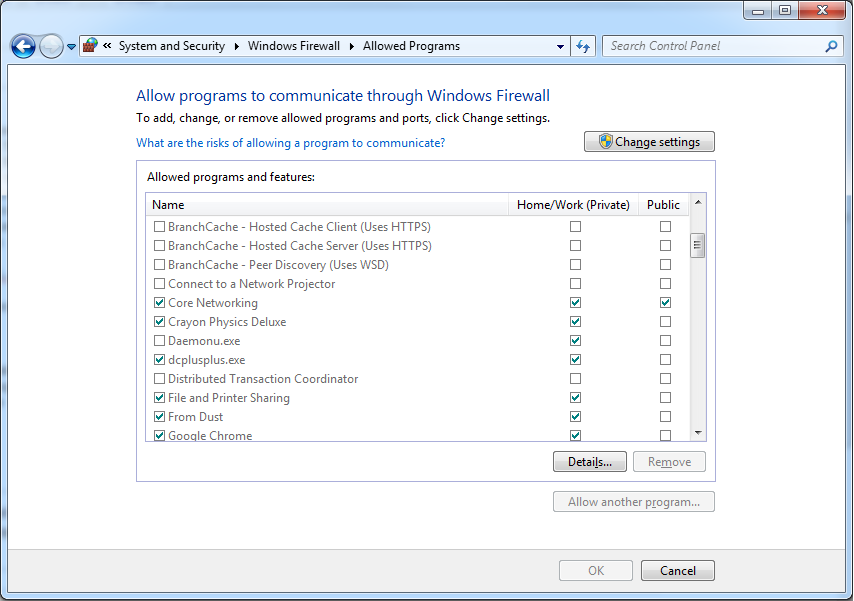The image size is (854, 601).
Task: Expand the arrow after Windows Firewall breadcrumb
Action: [x=351, y=46]
